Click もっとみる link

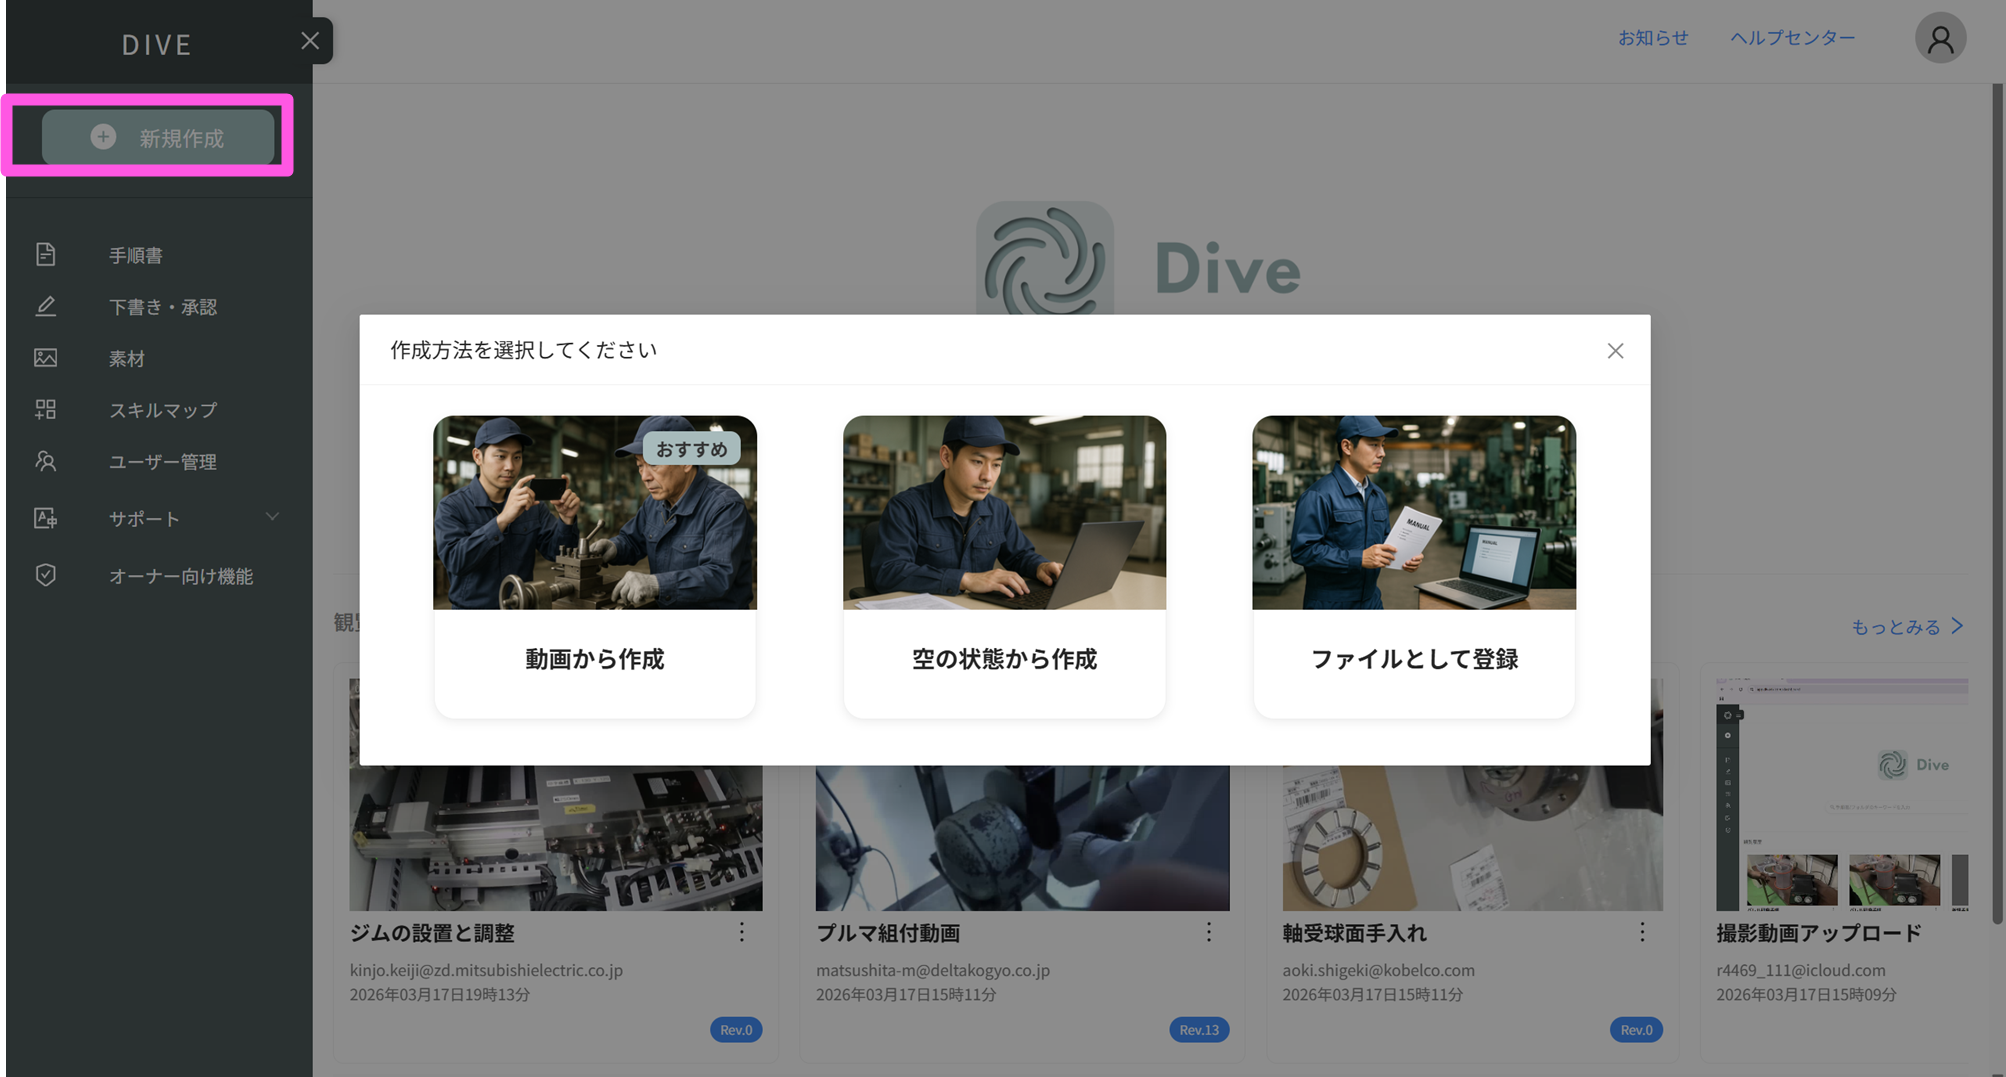coord(1906,627)
